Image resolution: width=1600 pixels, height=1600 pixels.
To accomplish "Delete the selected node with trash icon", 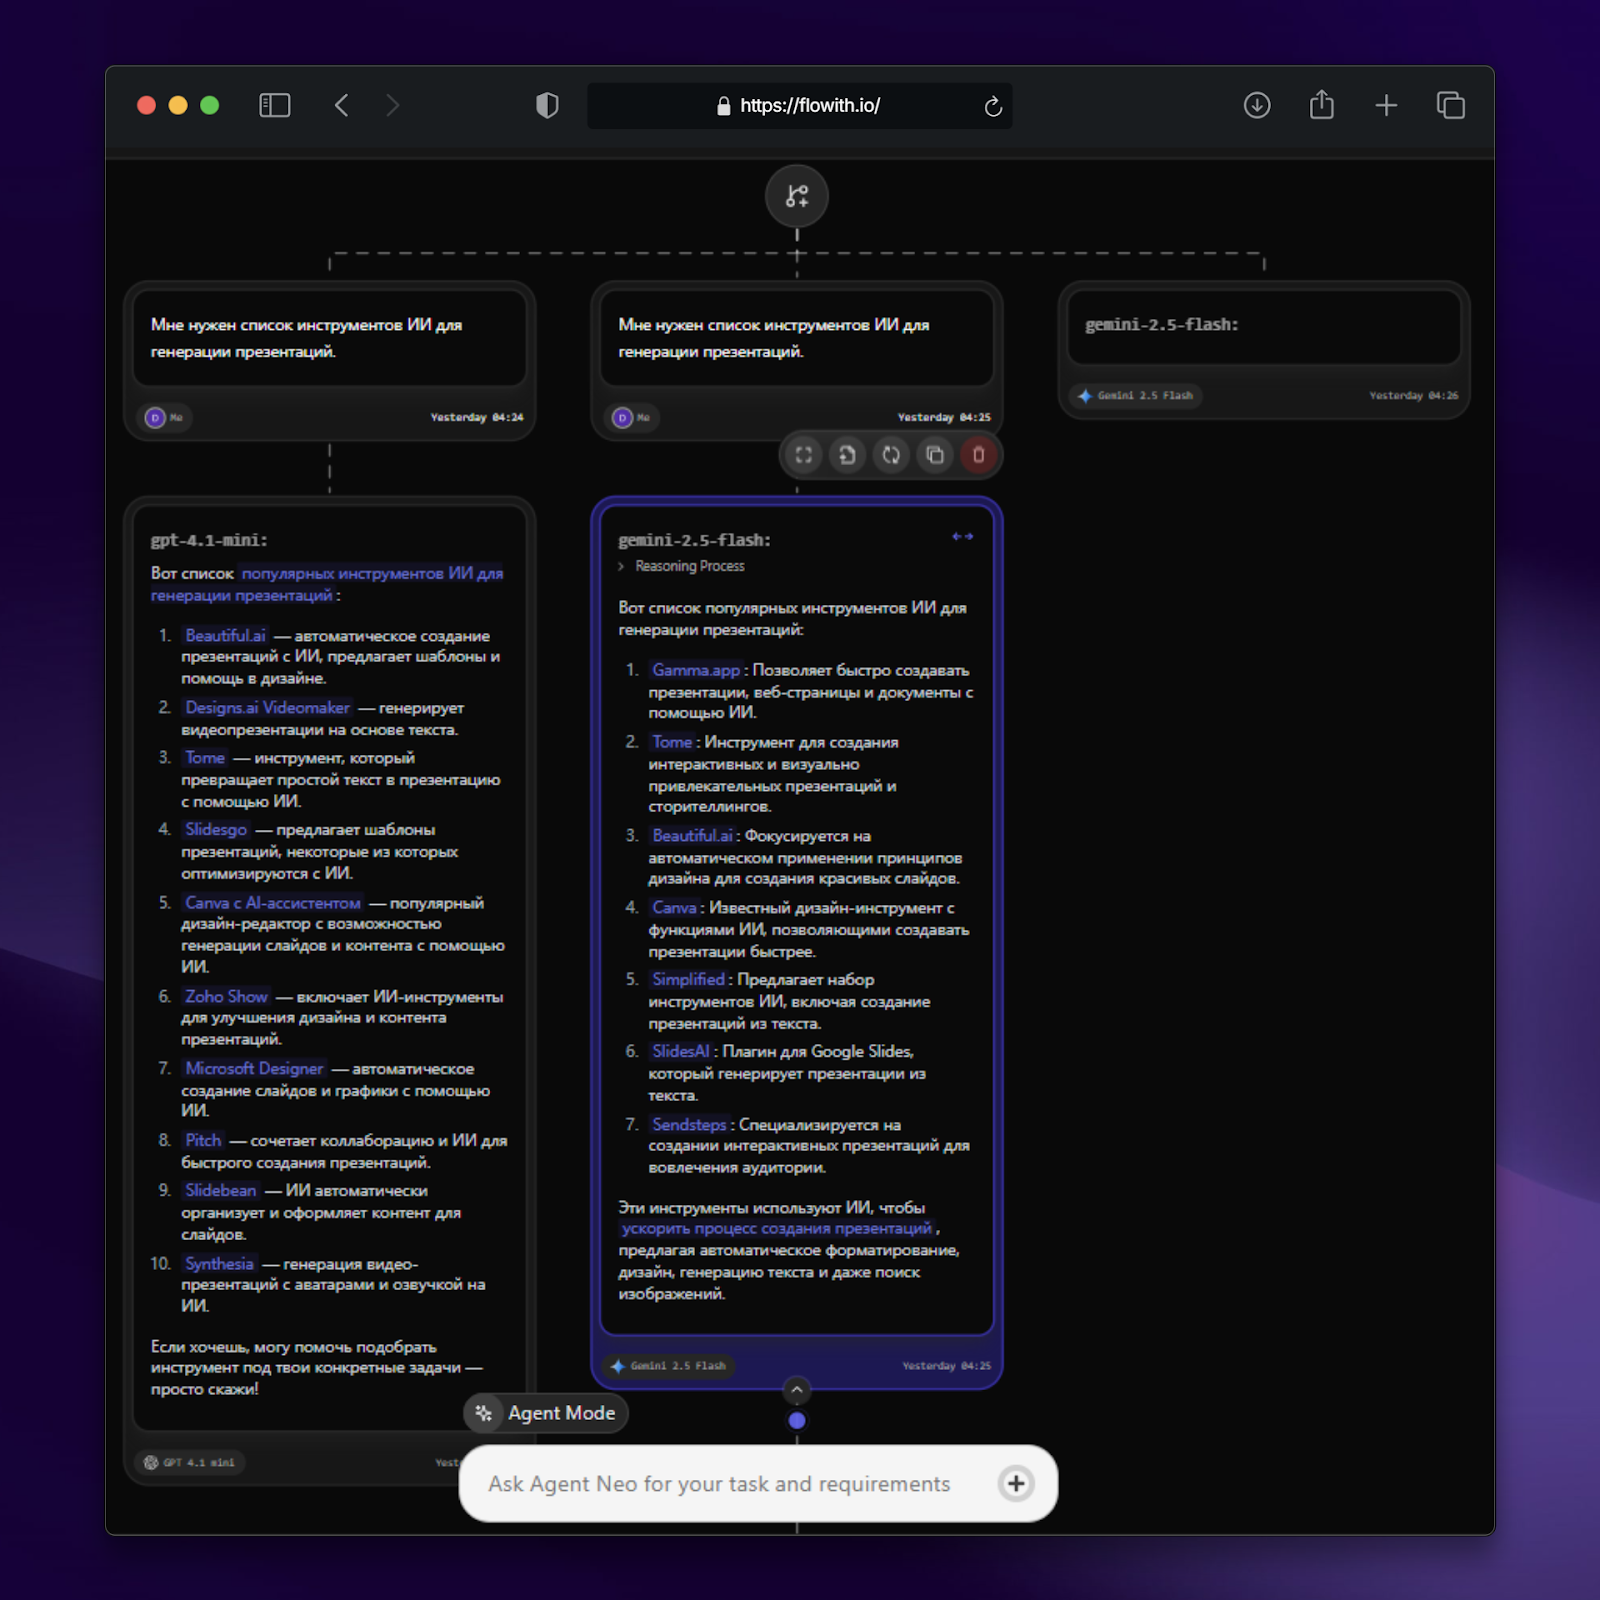I will [979, 455].
